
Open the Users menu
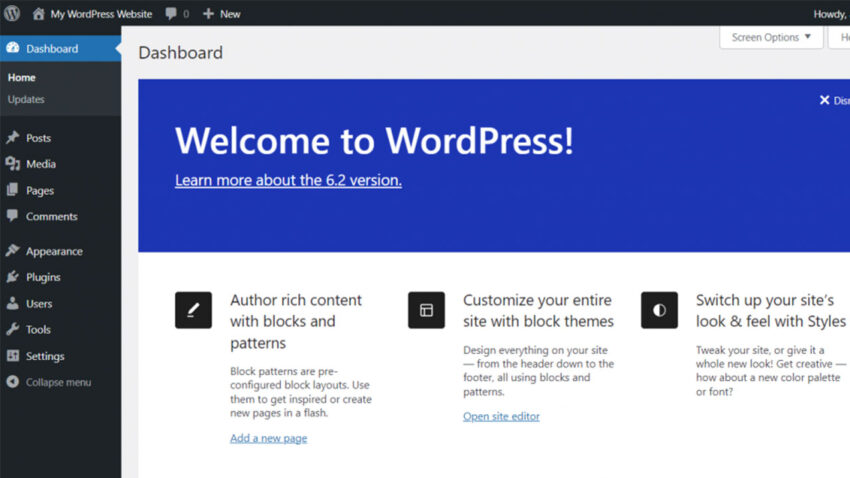[39, 303]
